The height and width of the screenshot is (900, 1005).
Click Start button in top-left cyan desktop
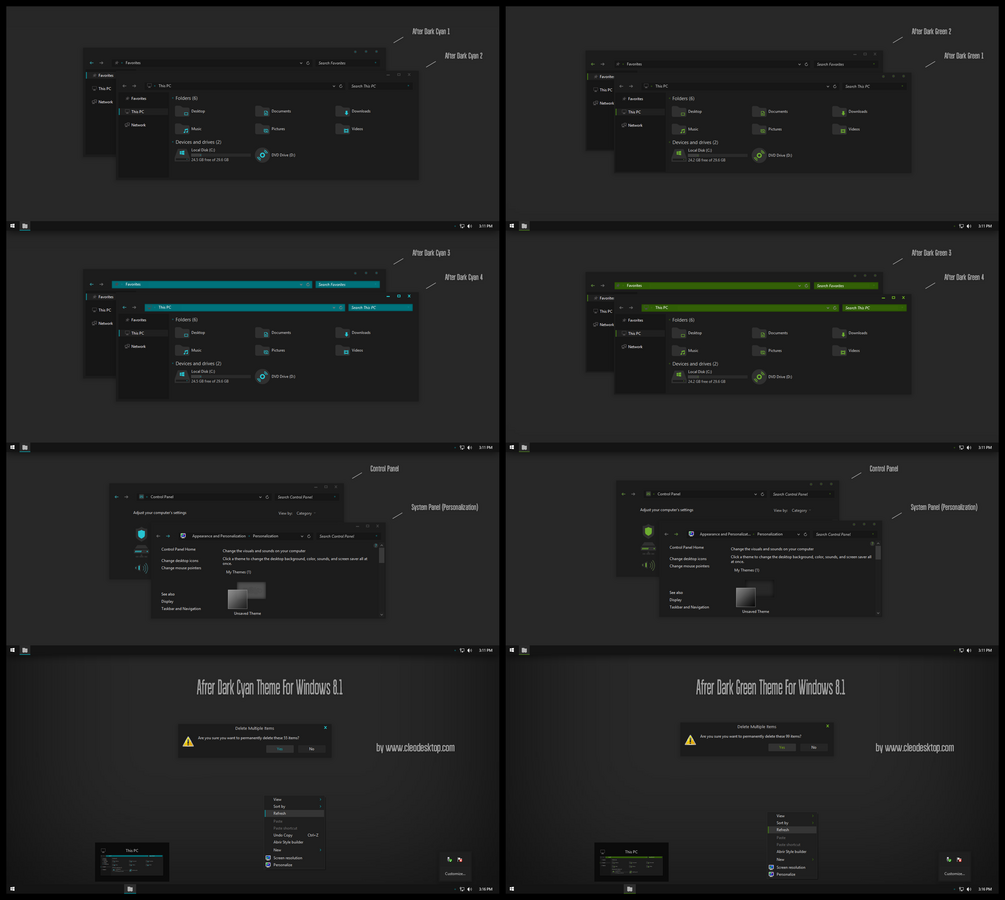click(x=12, y=226)
